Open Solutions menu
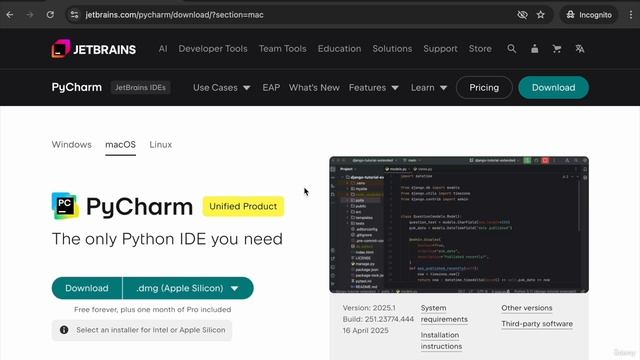 (392, 49)
